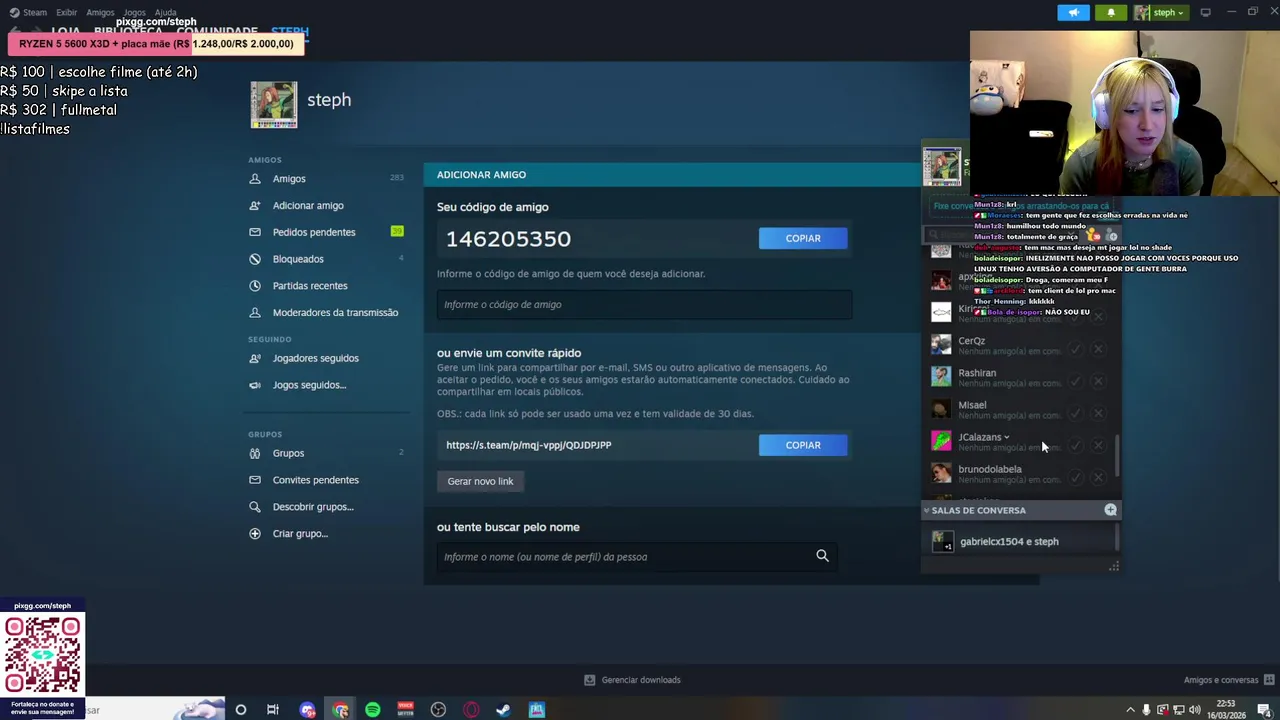Viewport: 1280px width, 720px height.
Task: Open the steph account dropdown in top bar
Action: click(x=1160, y=13)
